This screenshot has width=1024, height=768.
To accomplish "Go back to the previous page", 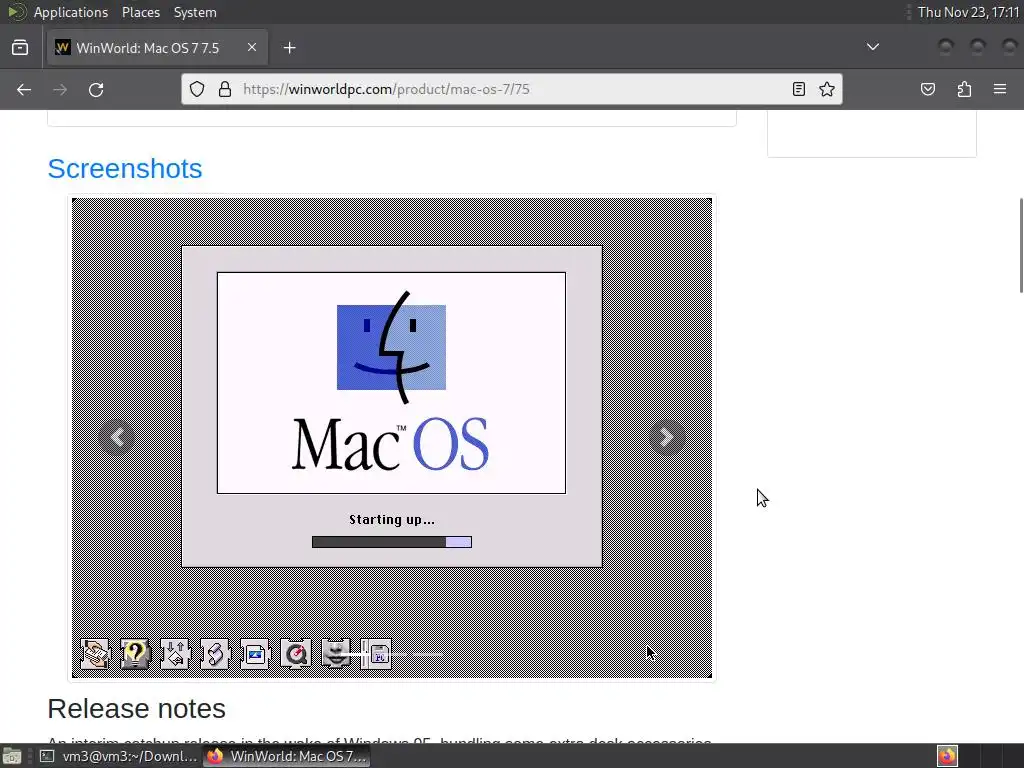I will [24, 89].
